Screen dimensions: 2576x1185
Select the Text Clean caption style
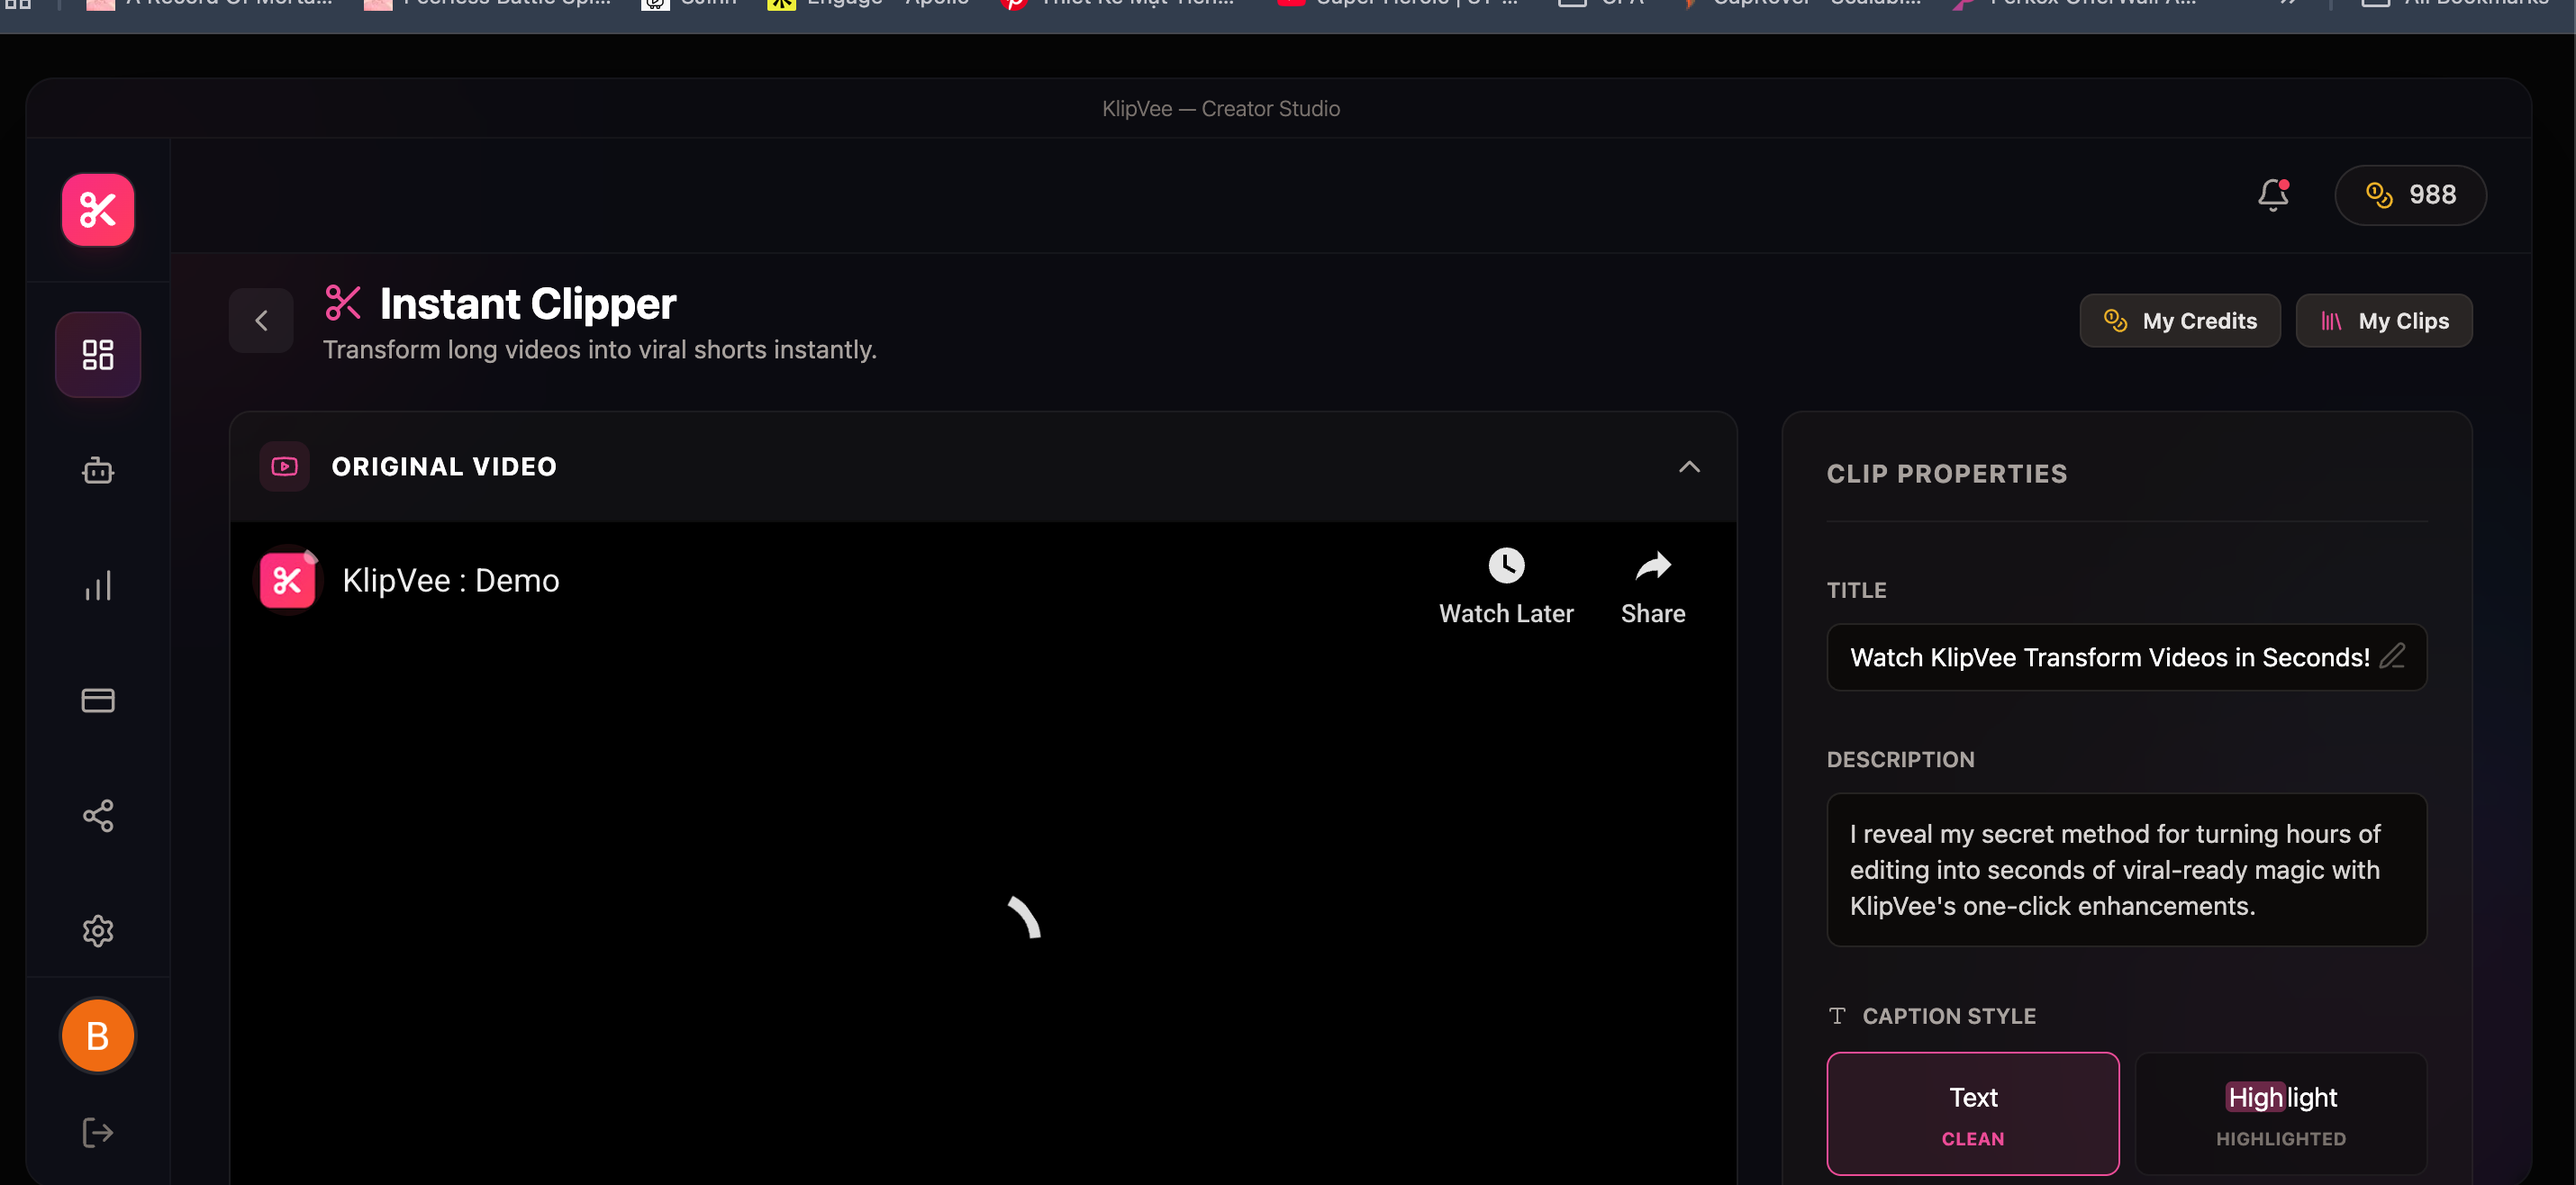[x=1972, y=1112]
